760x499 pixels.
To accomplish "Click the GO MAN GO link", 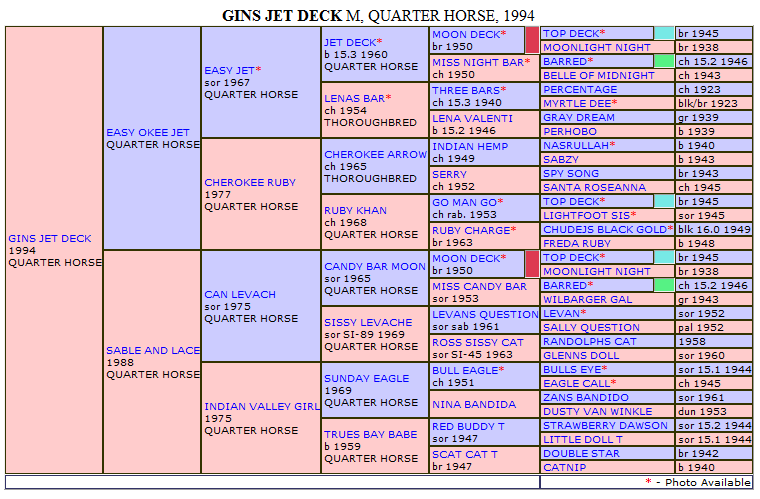I will coord(464,203).
